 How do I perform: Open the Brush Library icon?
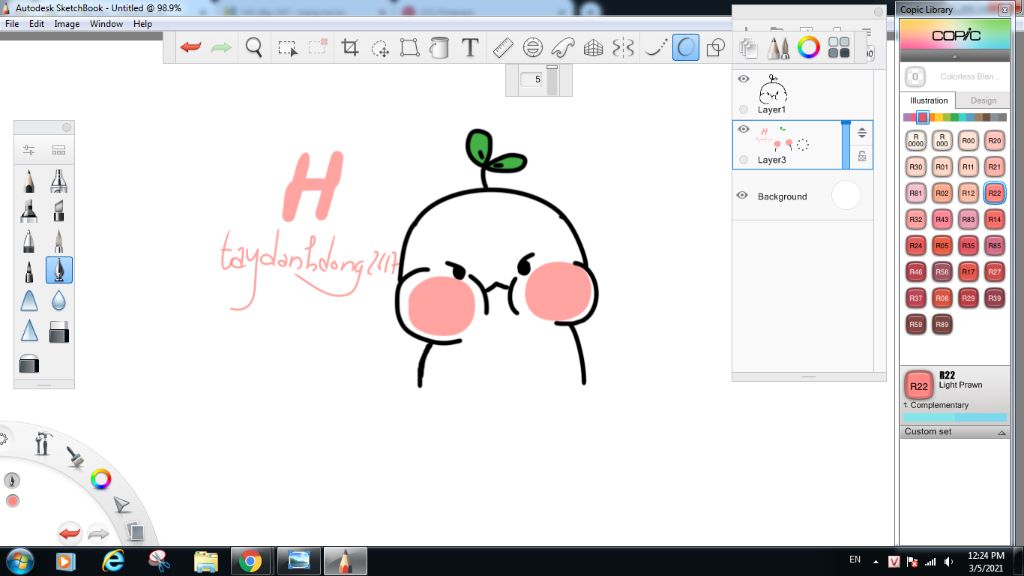pyautogui.click(x=59, y=150)
